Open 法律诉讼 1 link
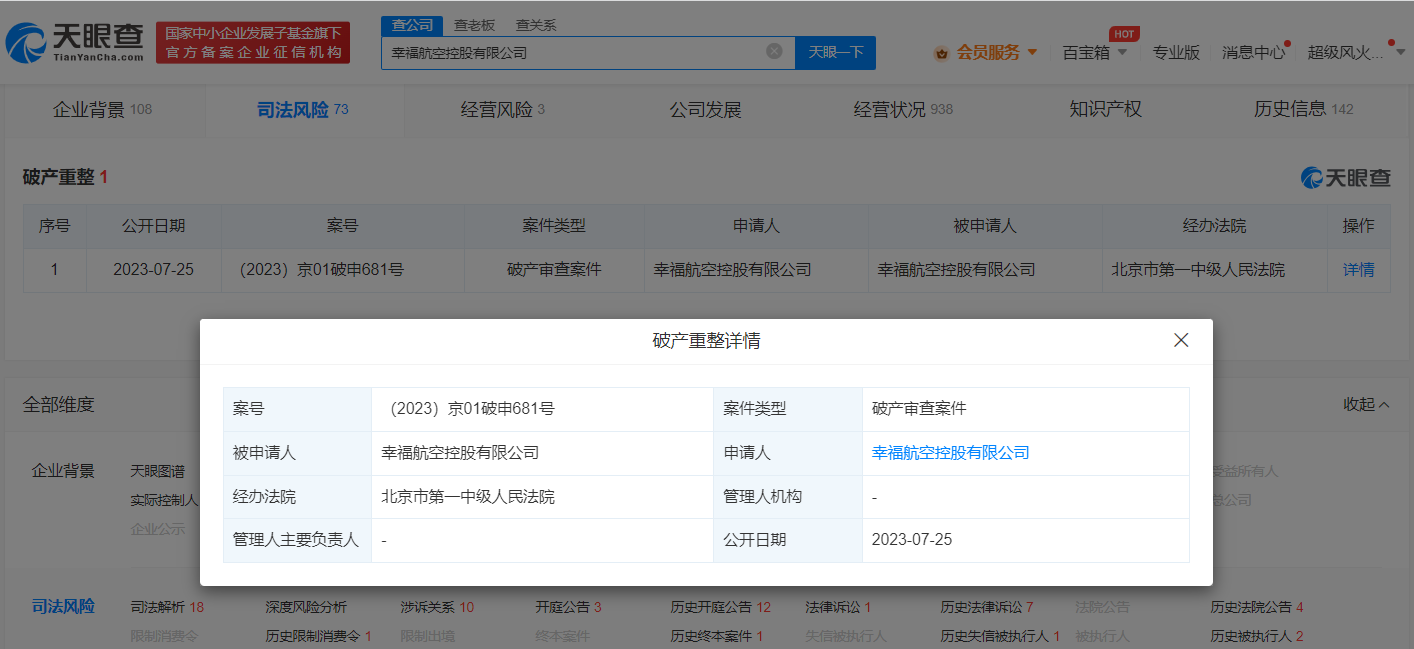Image resolution: width=1414 pixels, height=649 pixels. click(838, 607)
